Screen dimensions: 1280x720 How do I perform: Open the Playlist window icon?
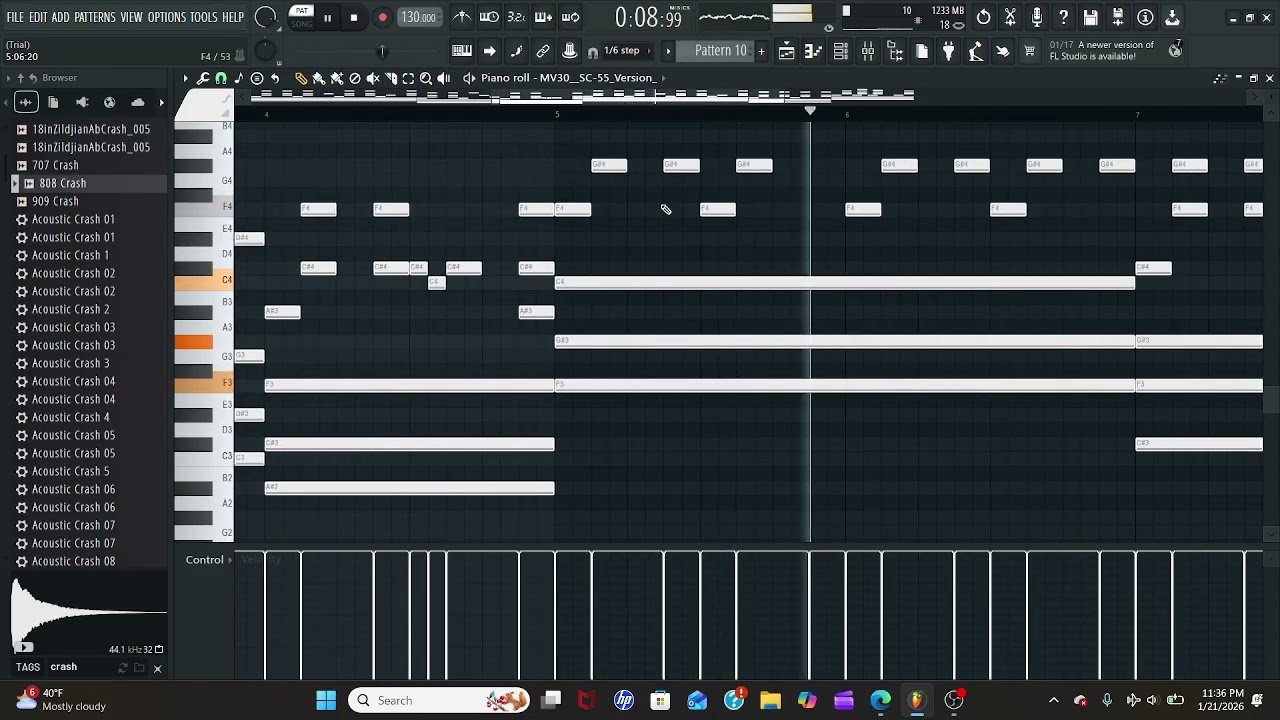point(787,51)
